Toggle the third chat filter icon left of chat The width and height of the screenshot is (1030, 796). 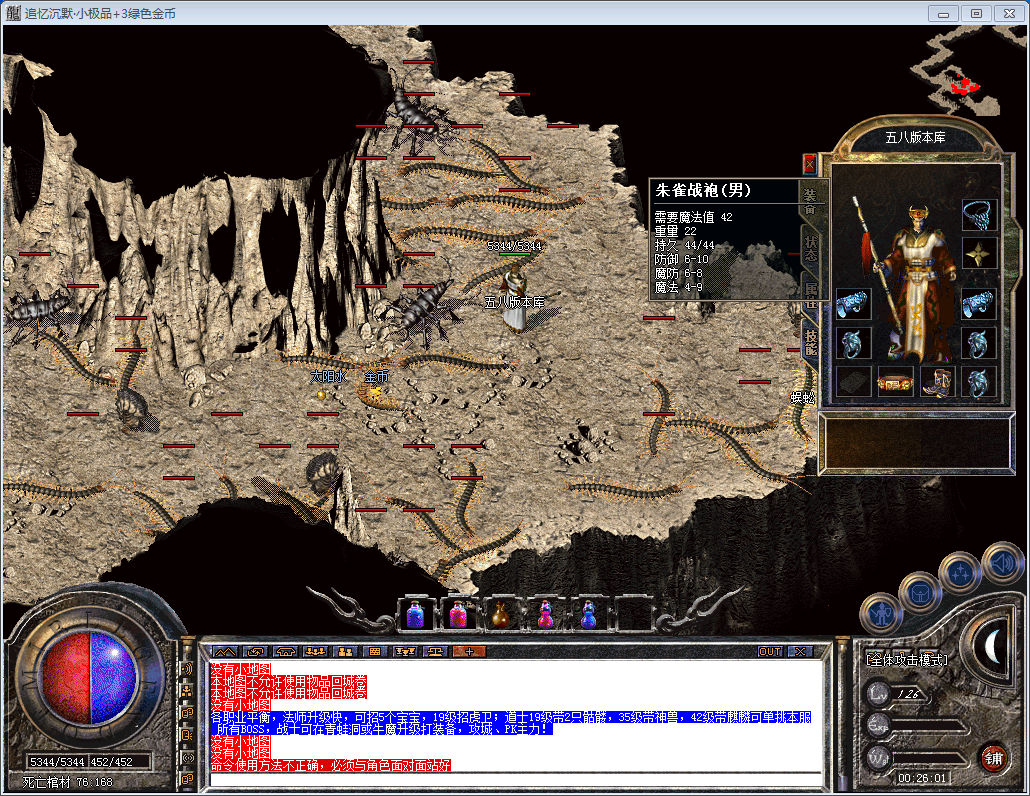[187, 713]
